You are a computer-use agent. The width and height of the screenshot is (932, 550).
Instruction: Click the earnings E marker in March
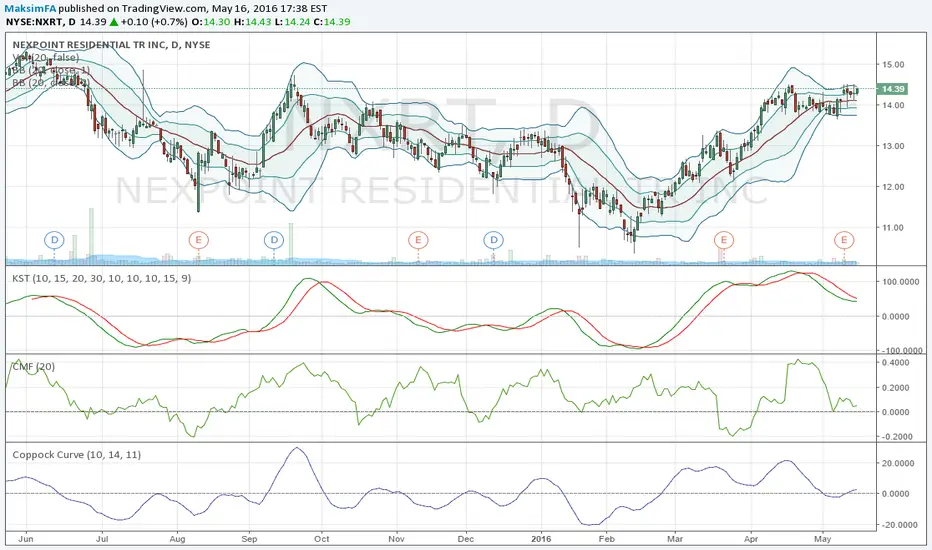(x=723, y=240)
